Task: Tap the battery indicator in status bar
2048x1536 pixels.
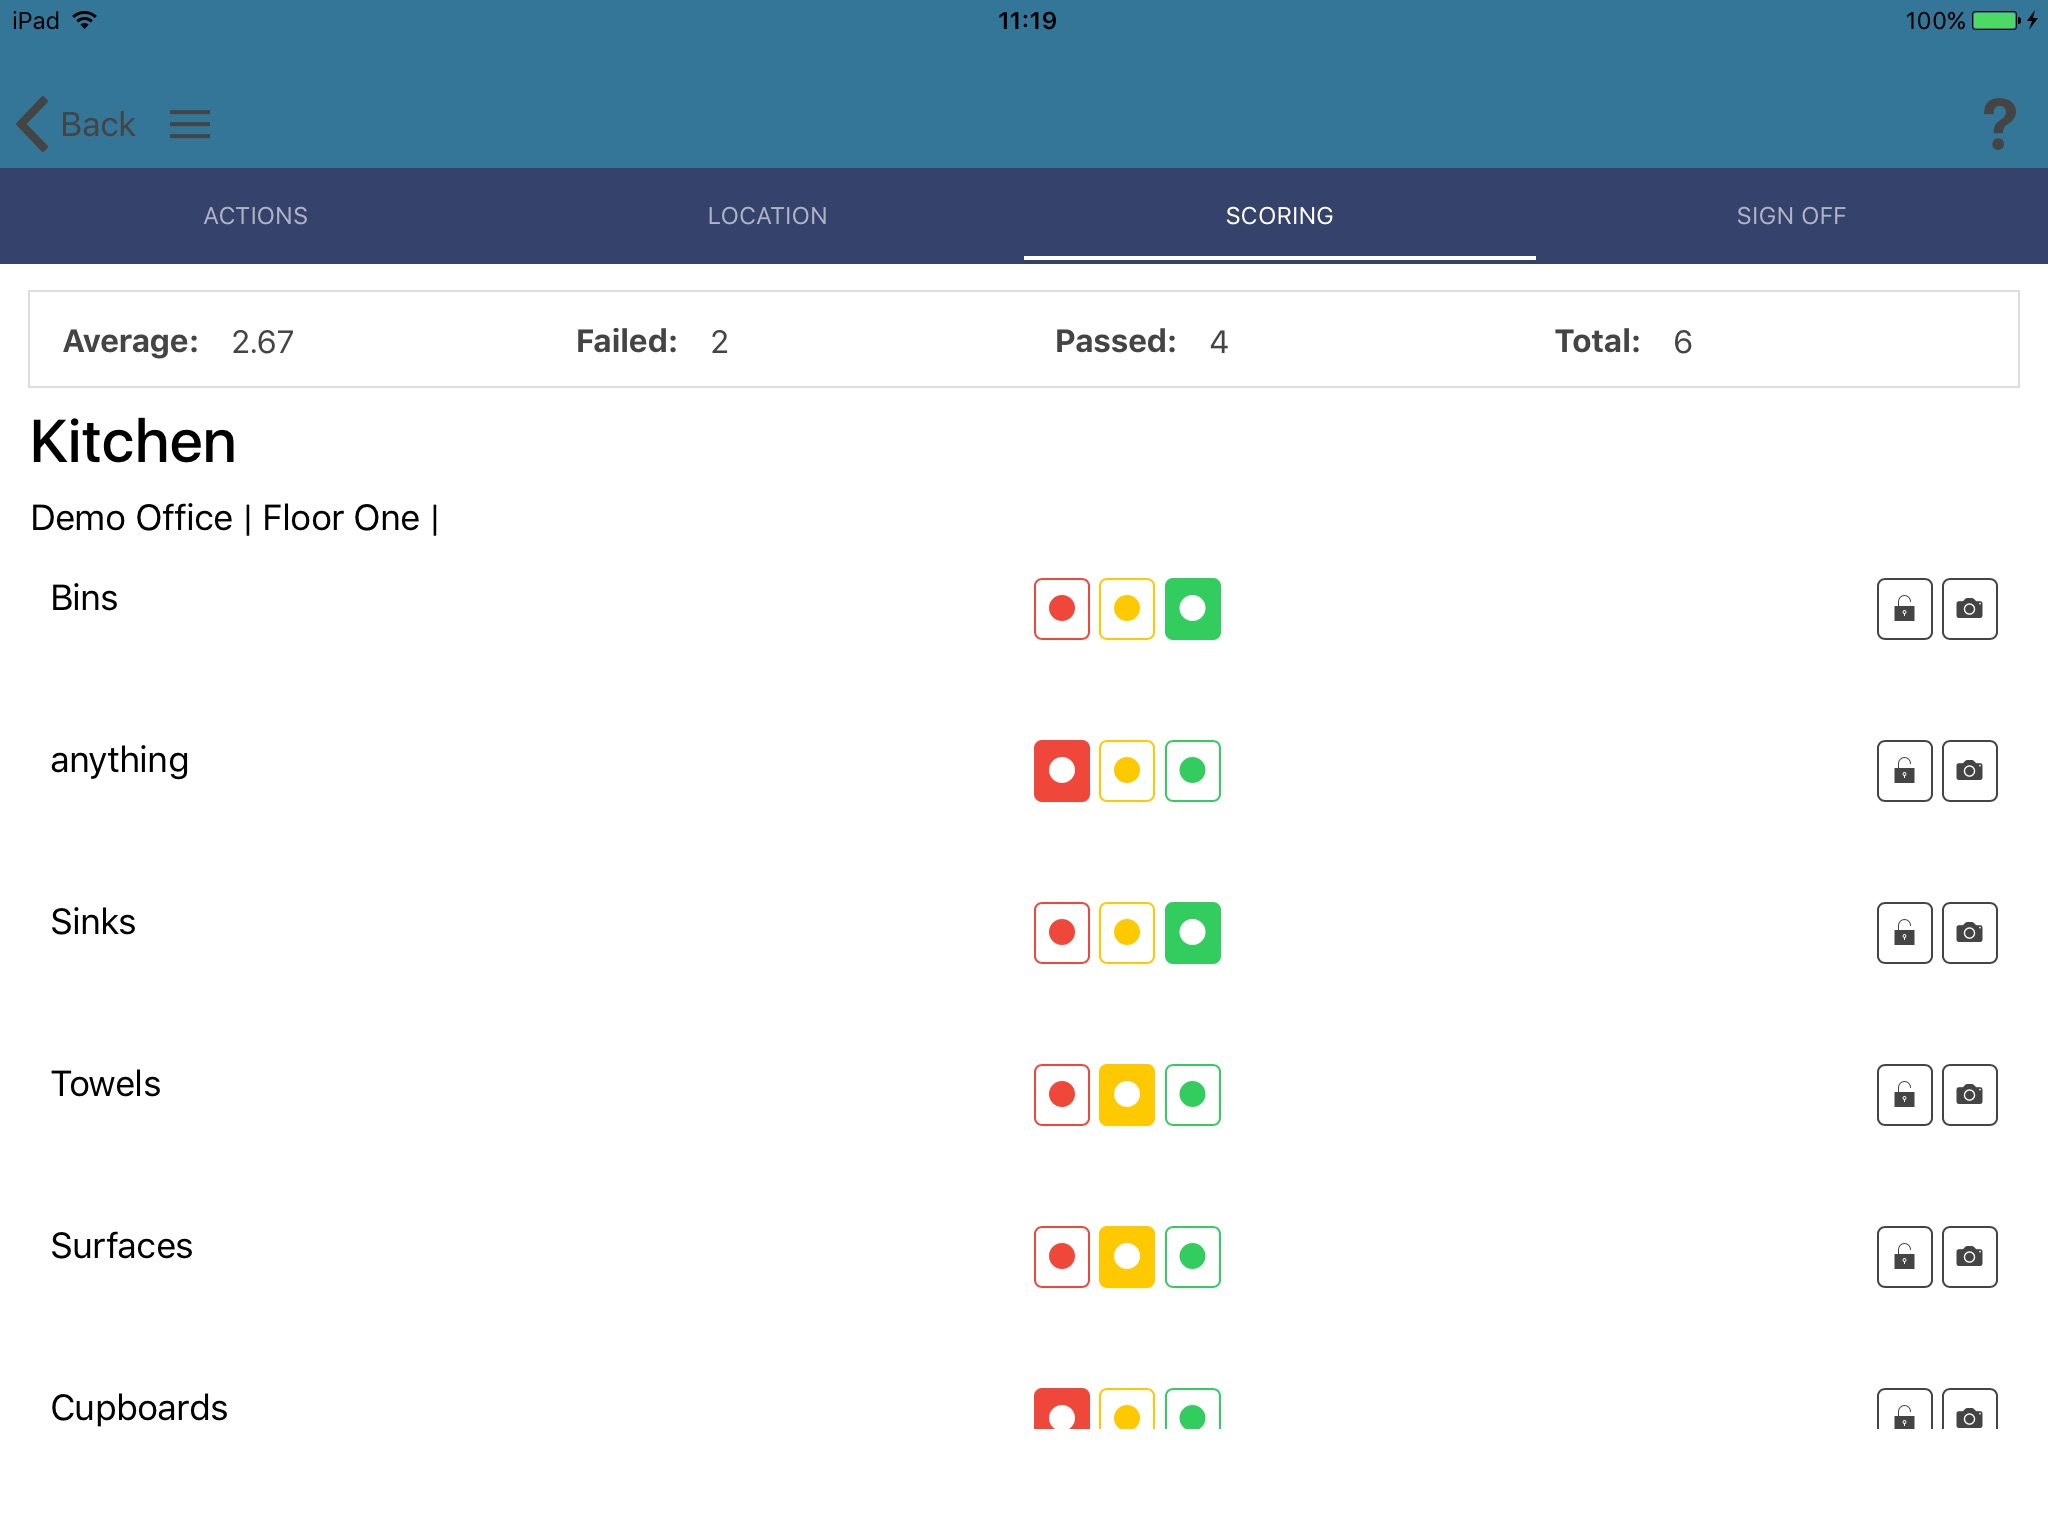Action: (x=1997, y=20)
